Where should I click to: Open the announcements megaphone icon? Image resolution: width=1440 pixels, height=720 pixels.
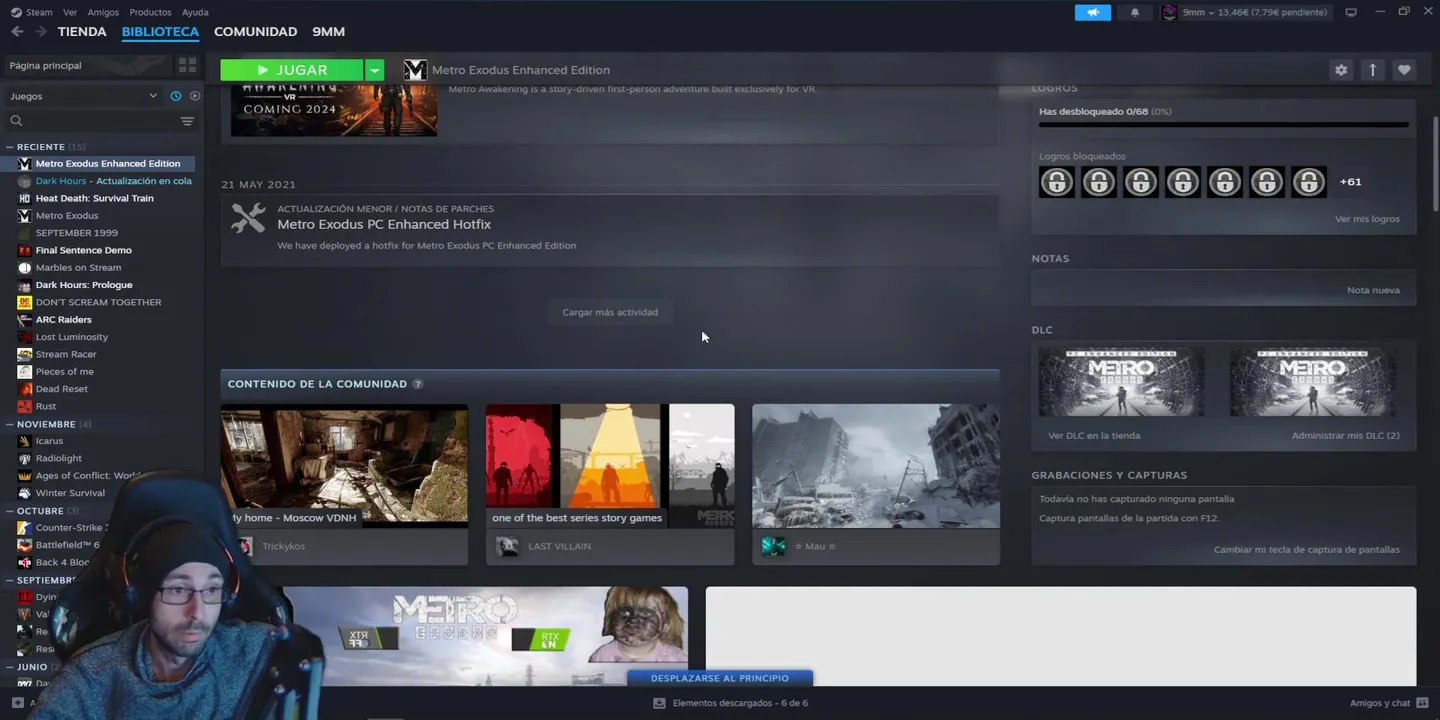tap(1093, 12)
